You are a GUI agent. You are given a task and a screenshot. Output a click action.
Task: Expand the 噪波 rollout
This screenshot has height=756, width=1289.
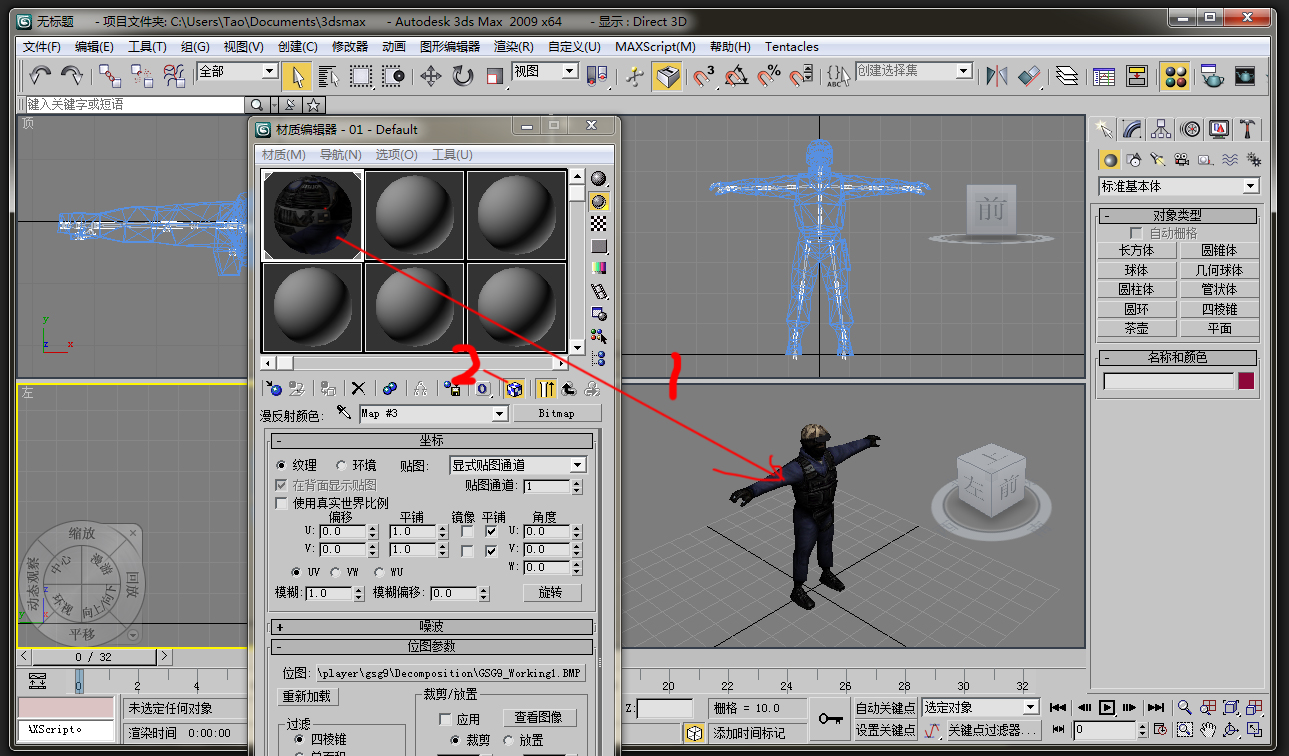[432, 627]
